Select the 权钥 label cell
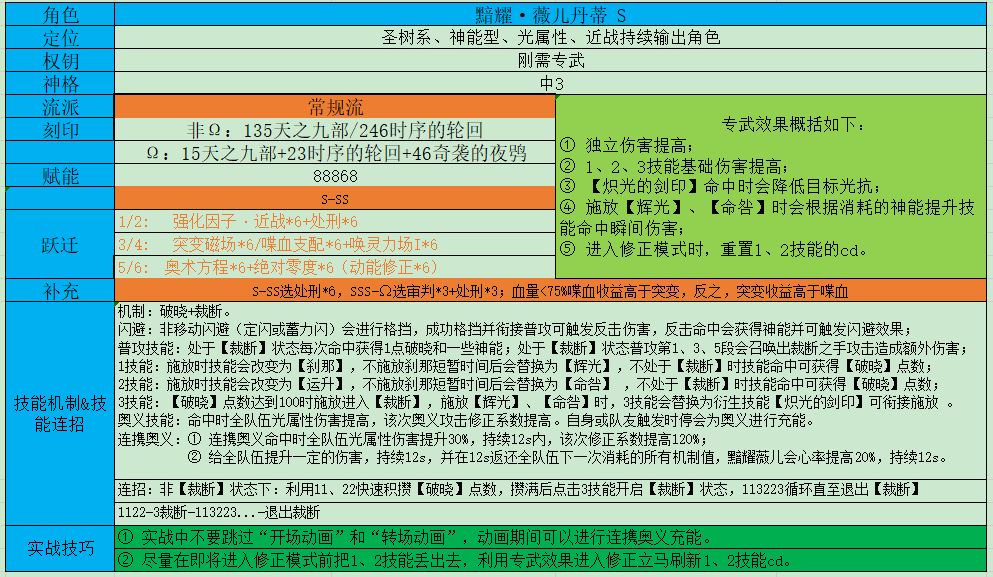Image resolution: width=993 pixels, height=577 pixels. [60, 60]
